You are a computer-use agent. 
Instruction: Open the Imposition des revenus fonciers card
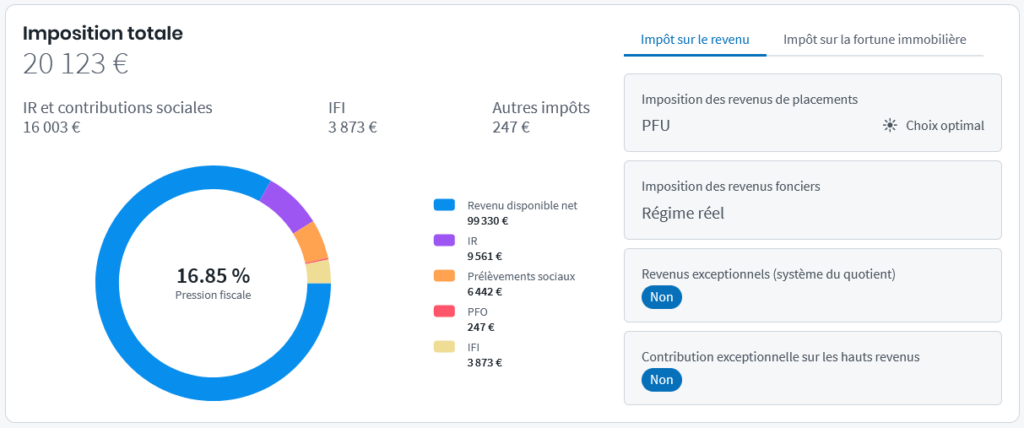click(812, 199)
